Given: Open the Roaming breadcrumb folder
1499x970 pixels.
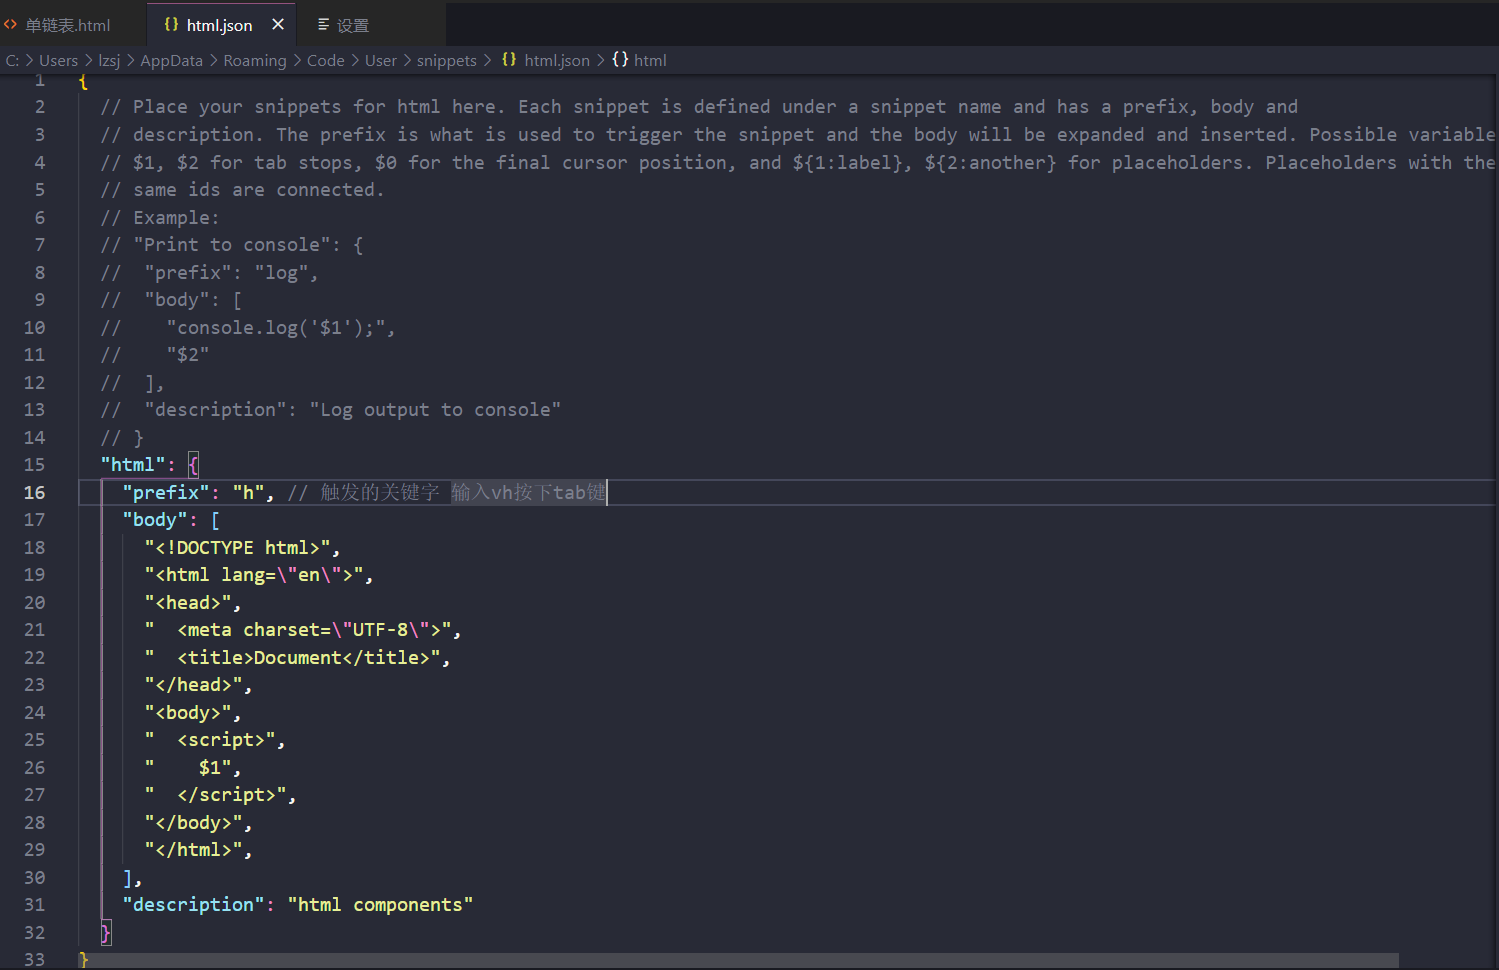Looking at the screenshot, I should pyautogui.click(x=255, y=60).
